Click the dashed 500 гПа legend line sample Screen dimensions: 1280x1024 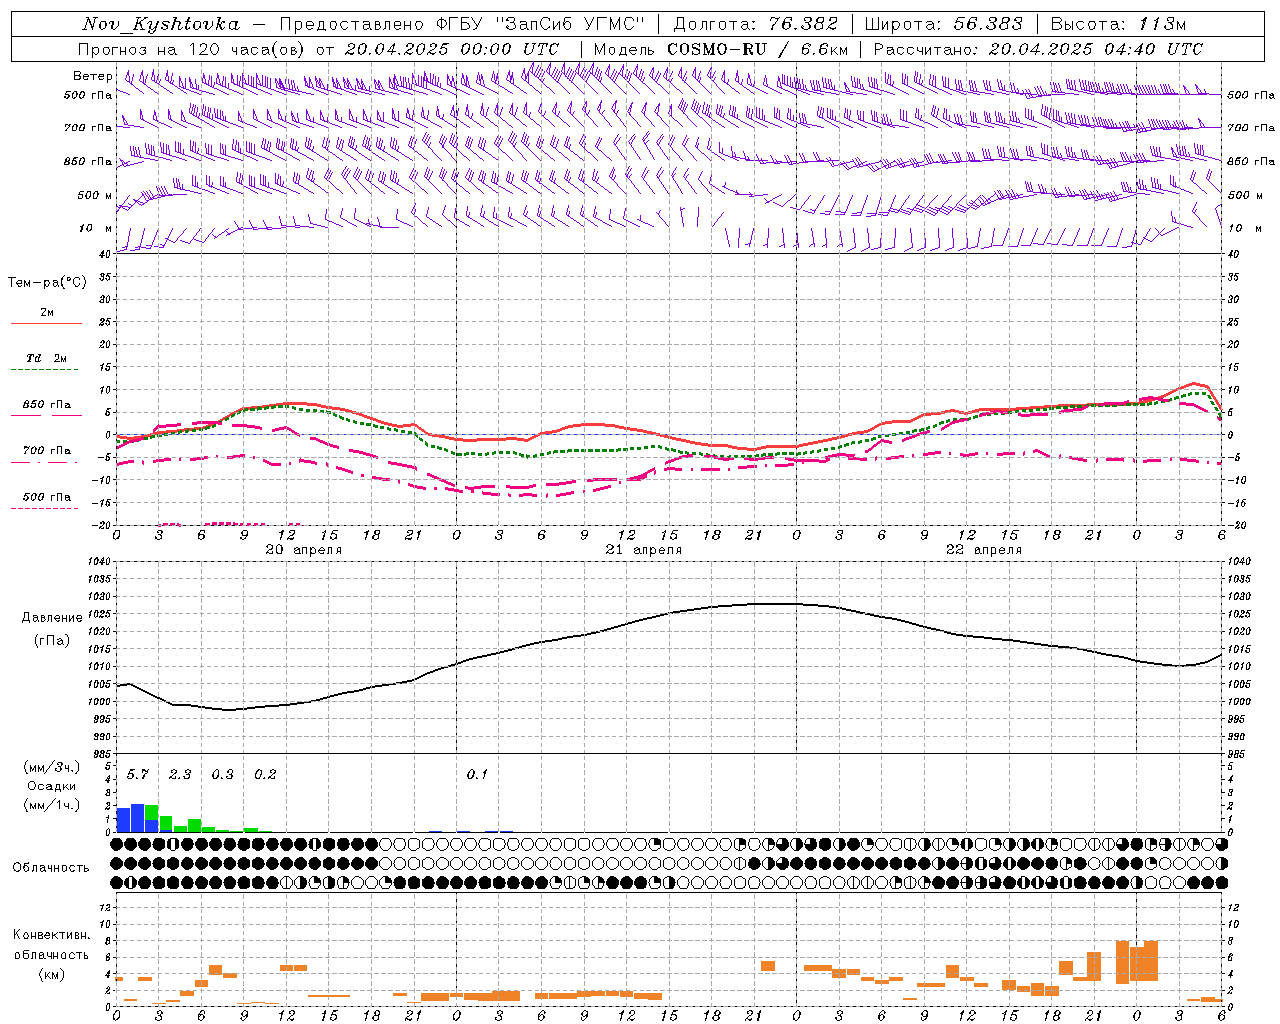pyautogui.click(x=45, y=508)
